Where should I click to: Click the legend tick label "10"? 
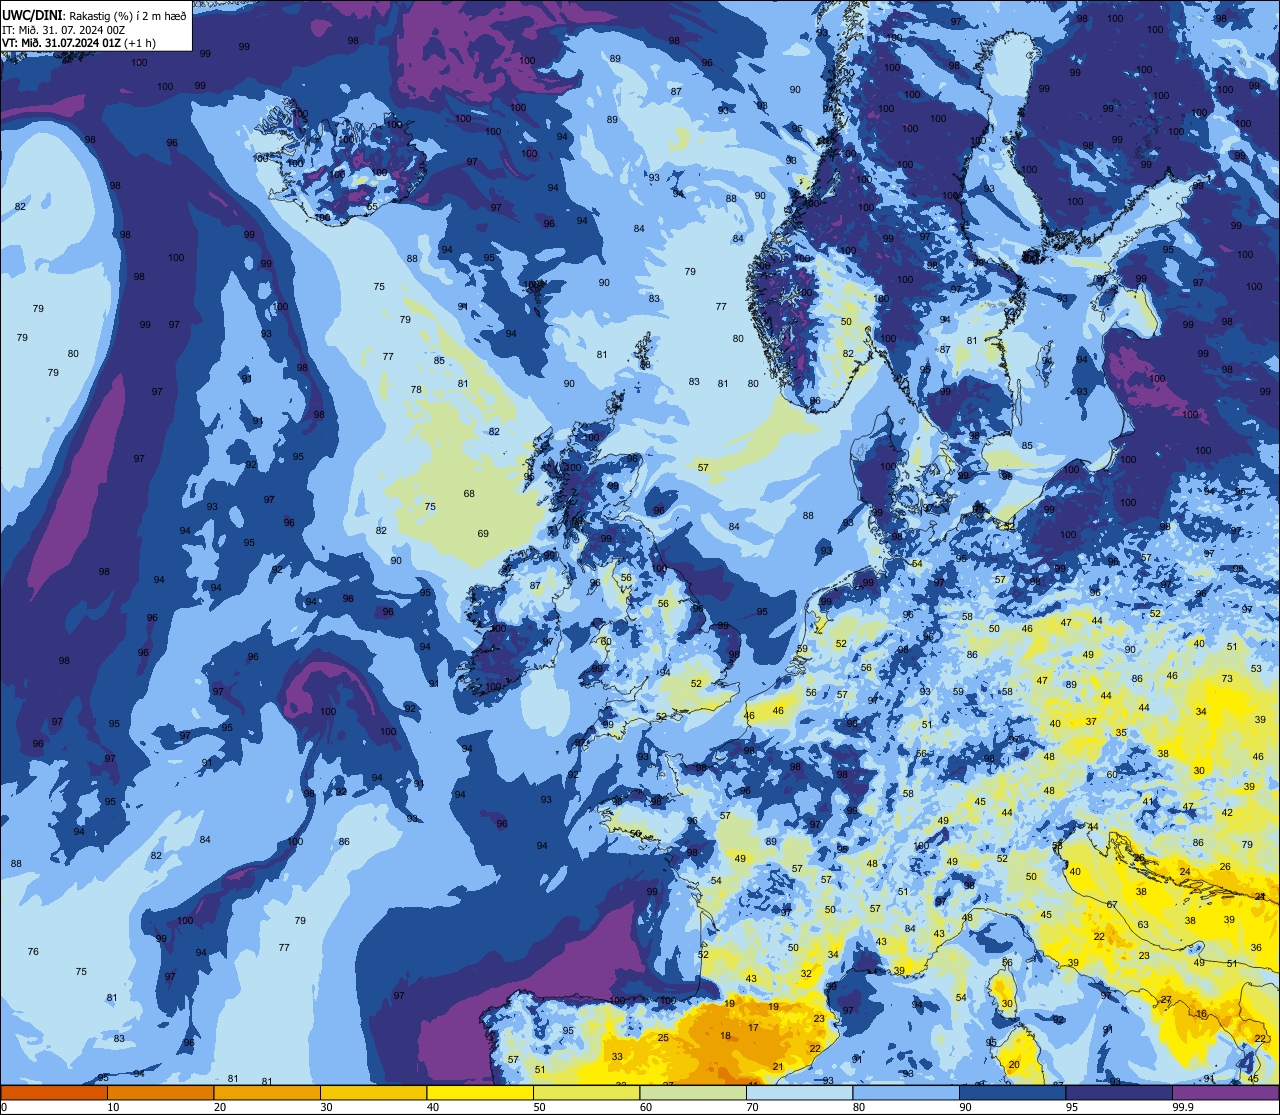point(114,1107)
